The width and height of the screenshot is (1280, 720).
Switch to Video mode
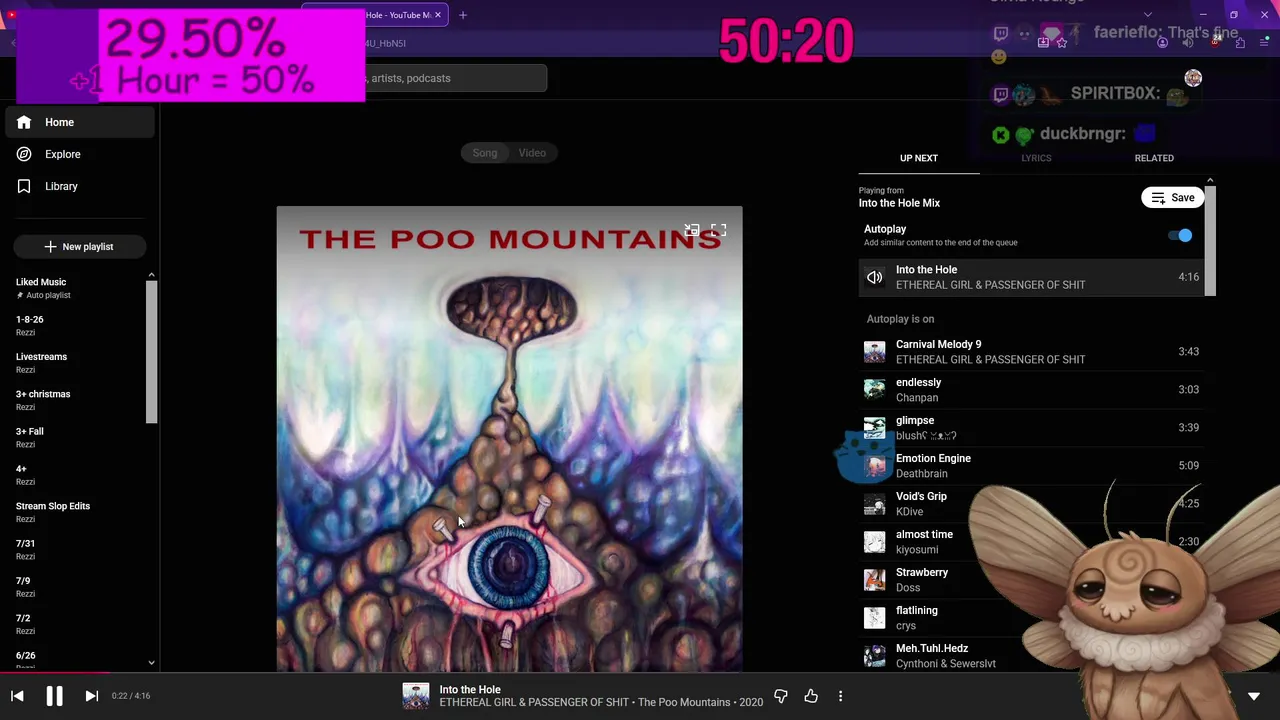(532, 153)
